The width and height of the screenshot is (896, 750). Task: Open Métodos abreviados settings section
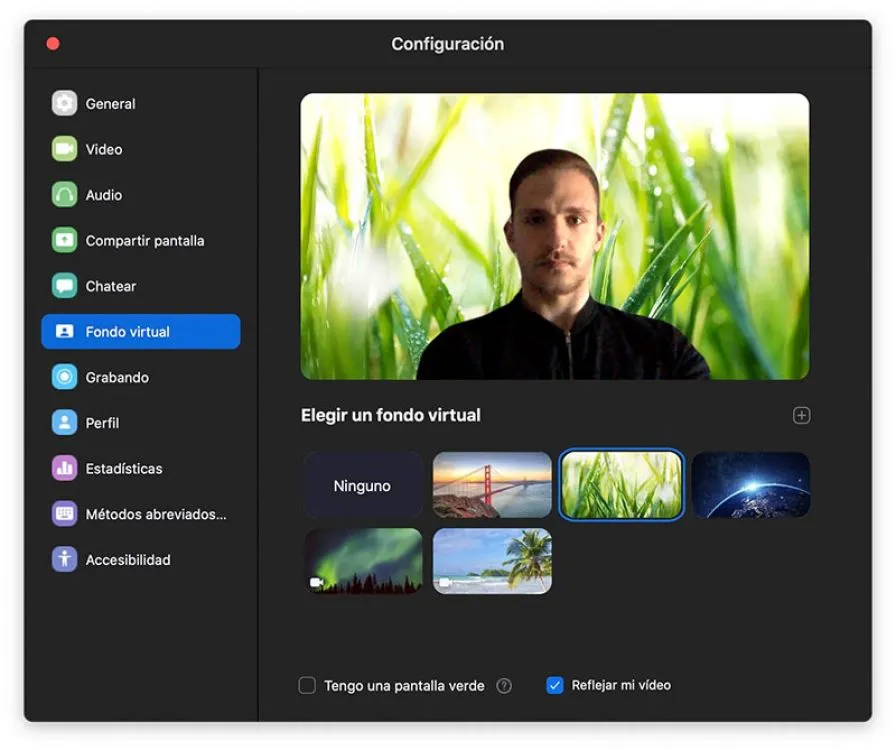tap(141, 514)
